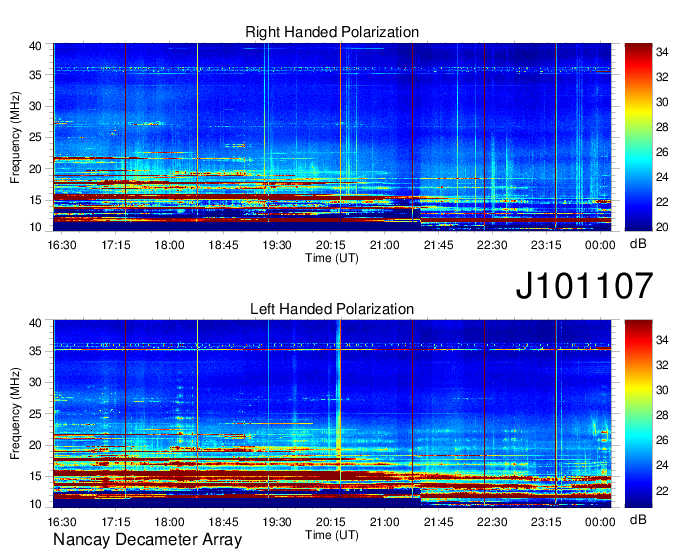
Task: Click the 19:30 time tick of Left Handed plot
Action: tap(277, 522)
